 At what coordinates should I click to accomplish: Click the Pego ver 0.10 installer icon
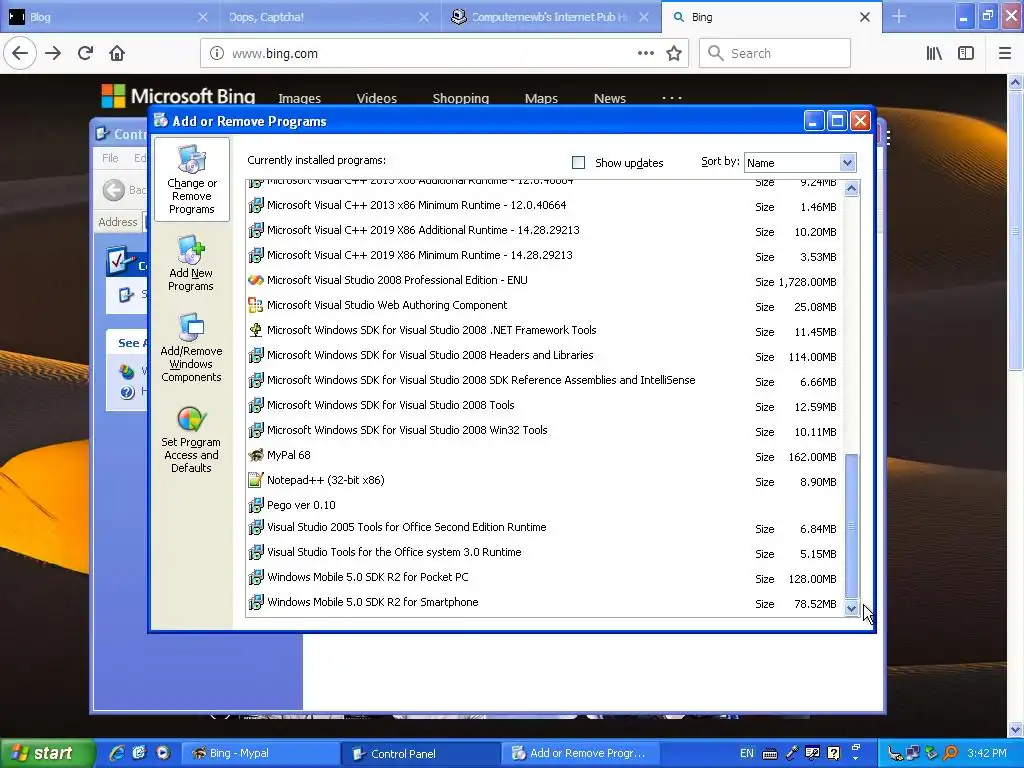tap(256, 505)
